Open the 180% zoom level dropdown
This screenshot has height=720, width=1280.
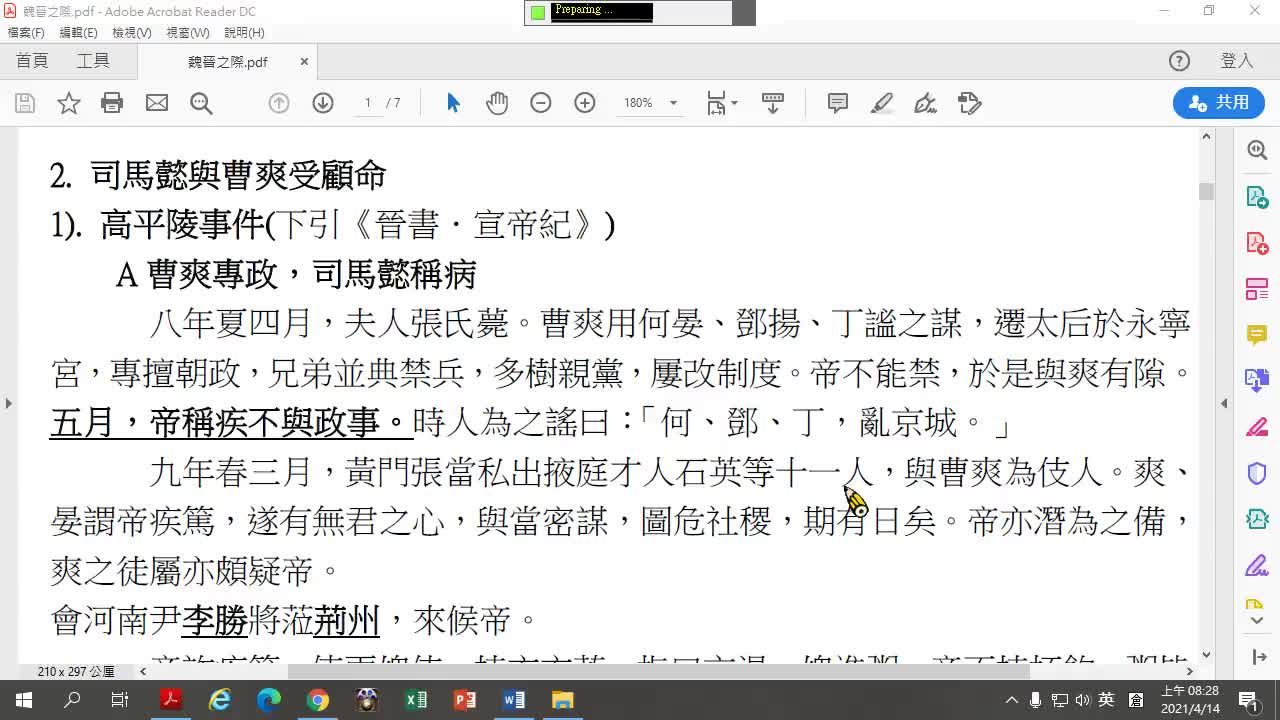pos(673,103)
